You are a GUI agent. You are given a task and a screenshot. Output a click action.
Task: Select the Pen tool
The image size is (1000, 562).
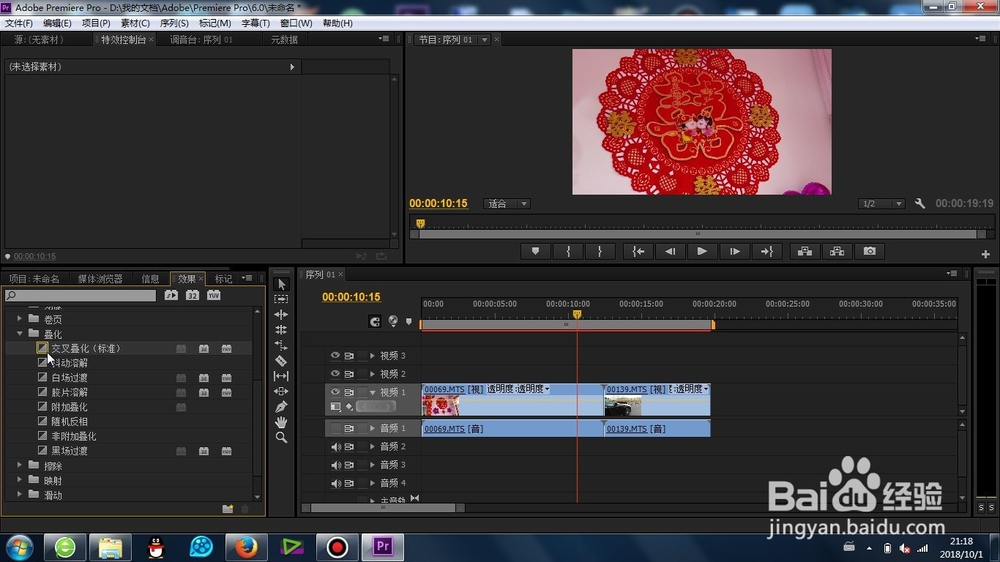pos(281,406)
